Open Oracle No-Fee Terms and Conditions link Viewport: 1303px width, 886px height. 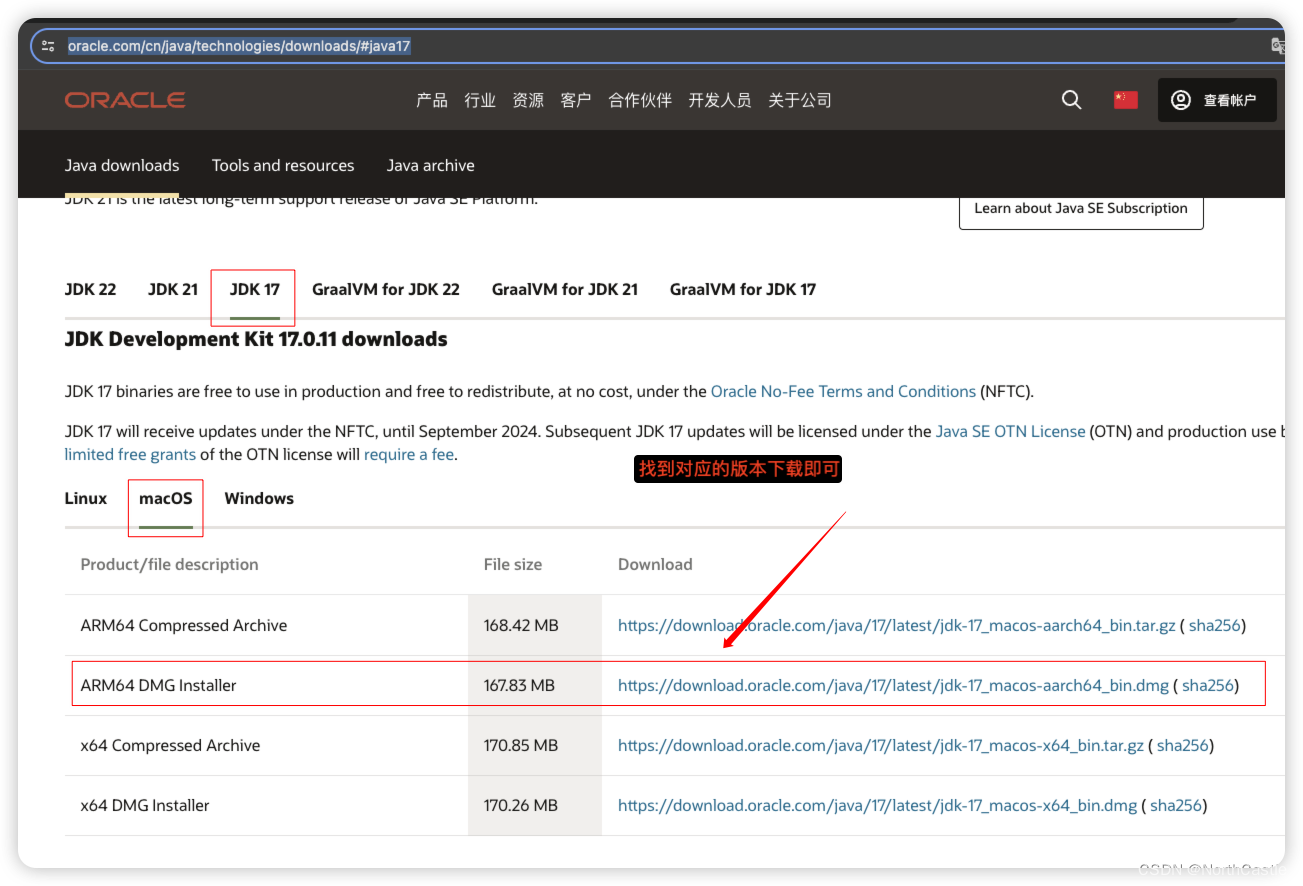pyautogui.click(x=843, y=391)
